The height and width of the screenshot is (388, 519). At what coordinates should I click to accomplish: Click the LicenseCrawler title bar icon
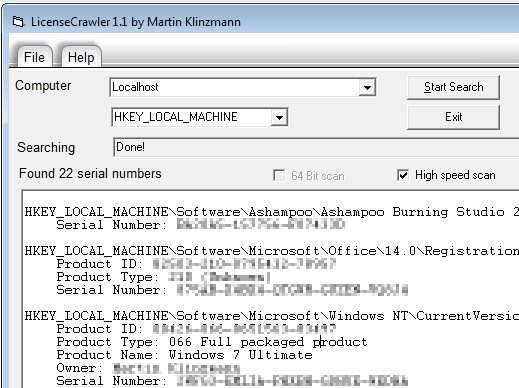(x=18, y=22)
